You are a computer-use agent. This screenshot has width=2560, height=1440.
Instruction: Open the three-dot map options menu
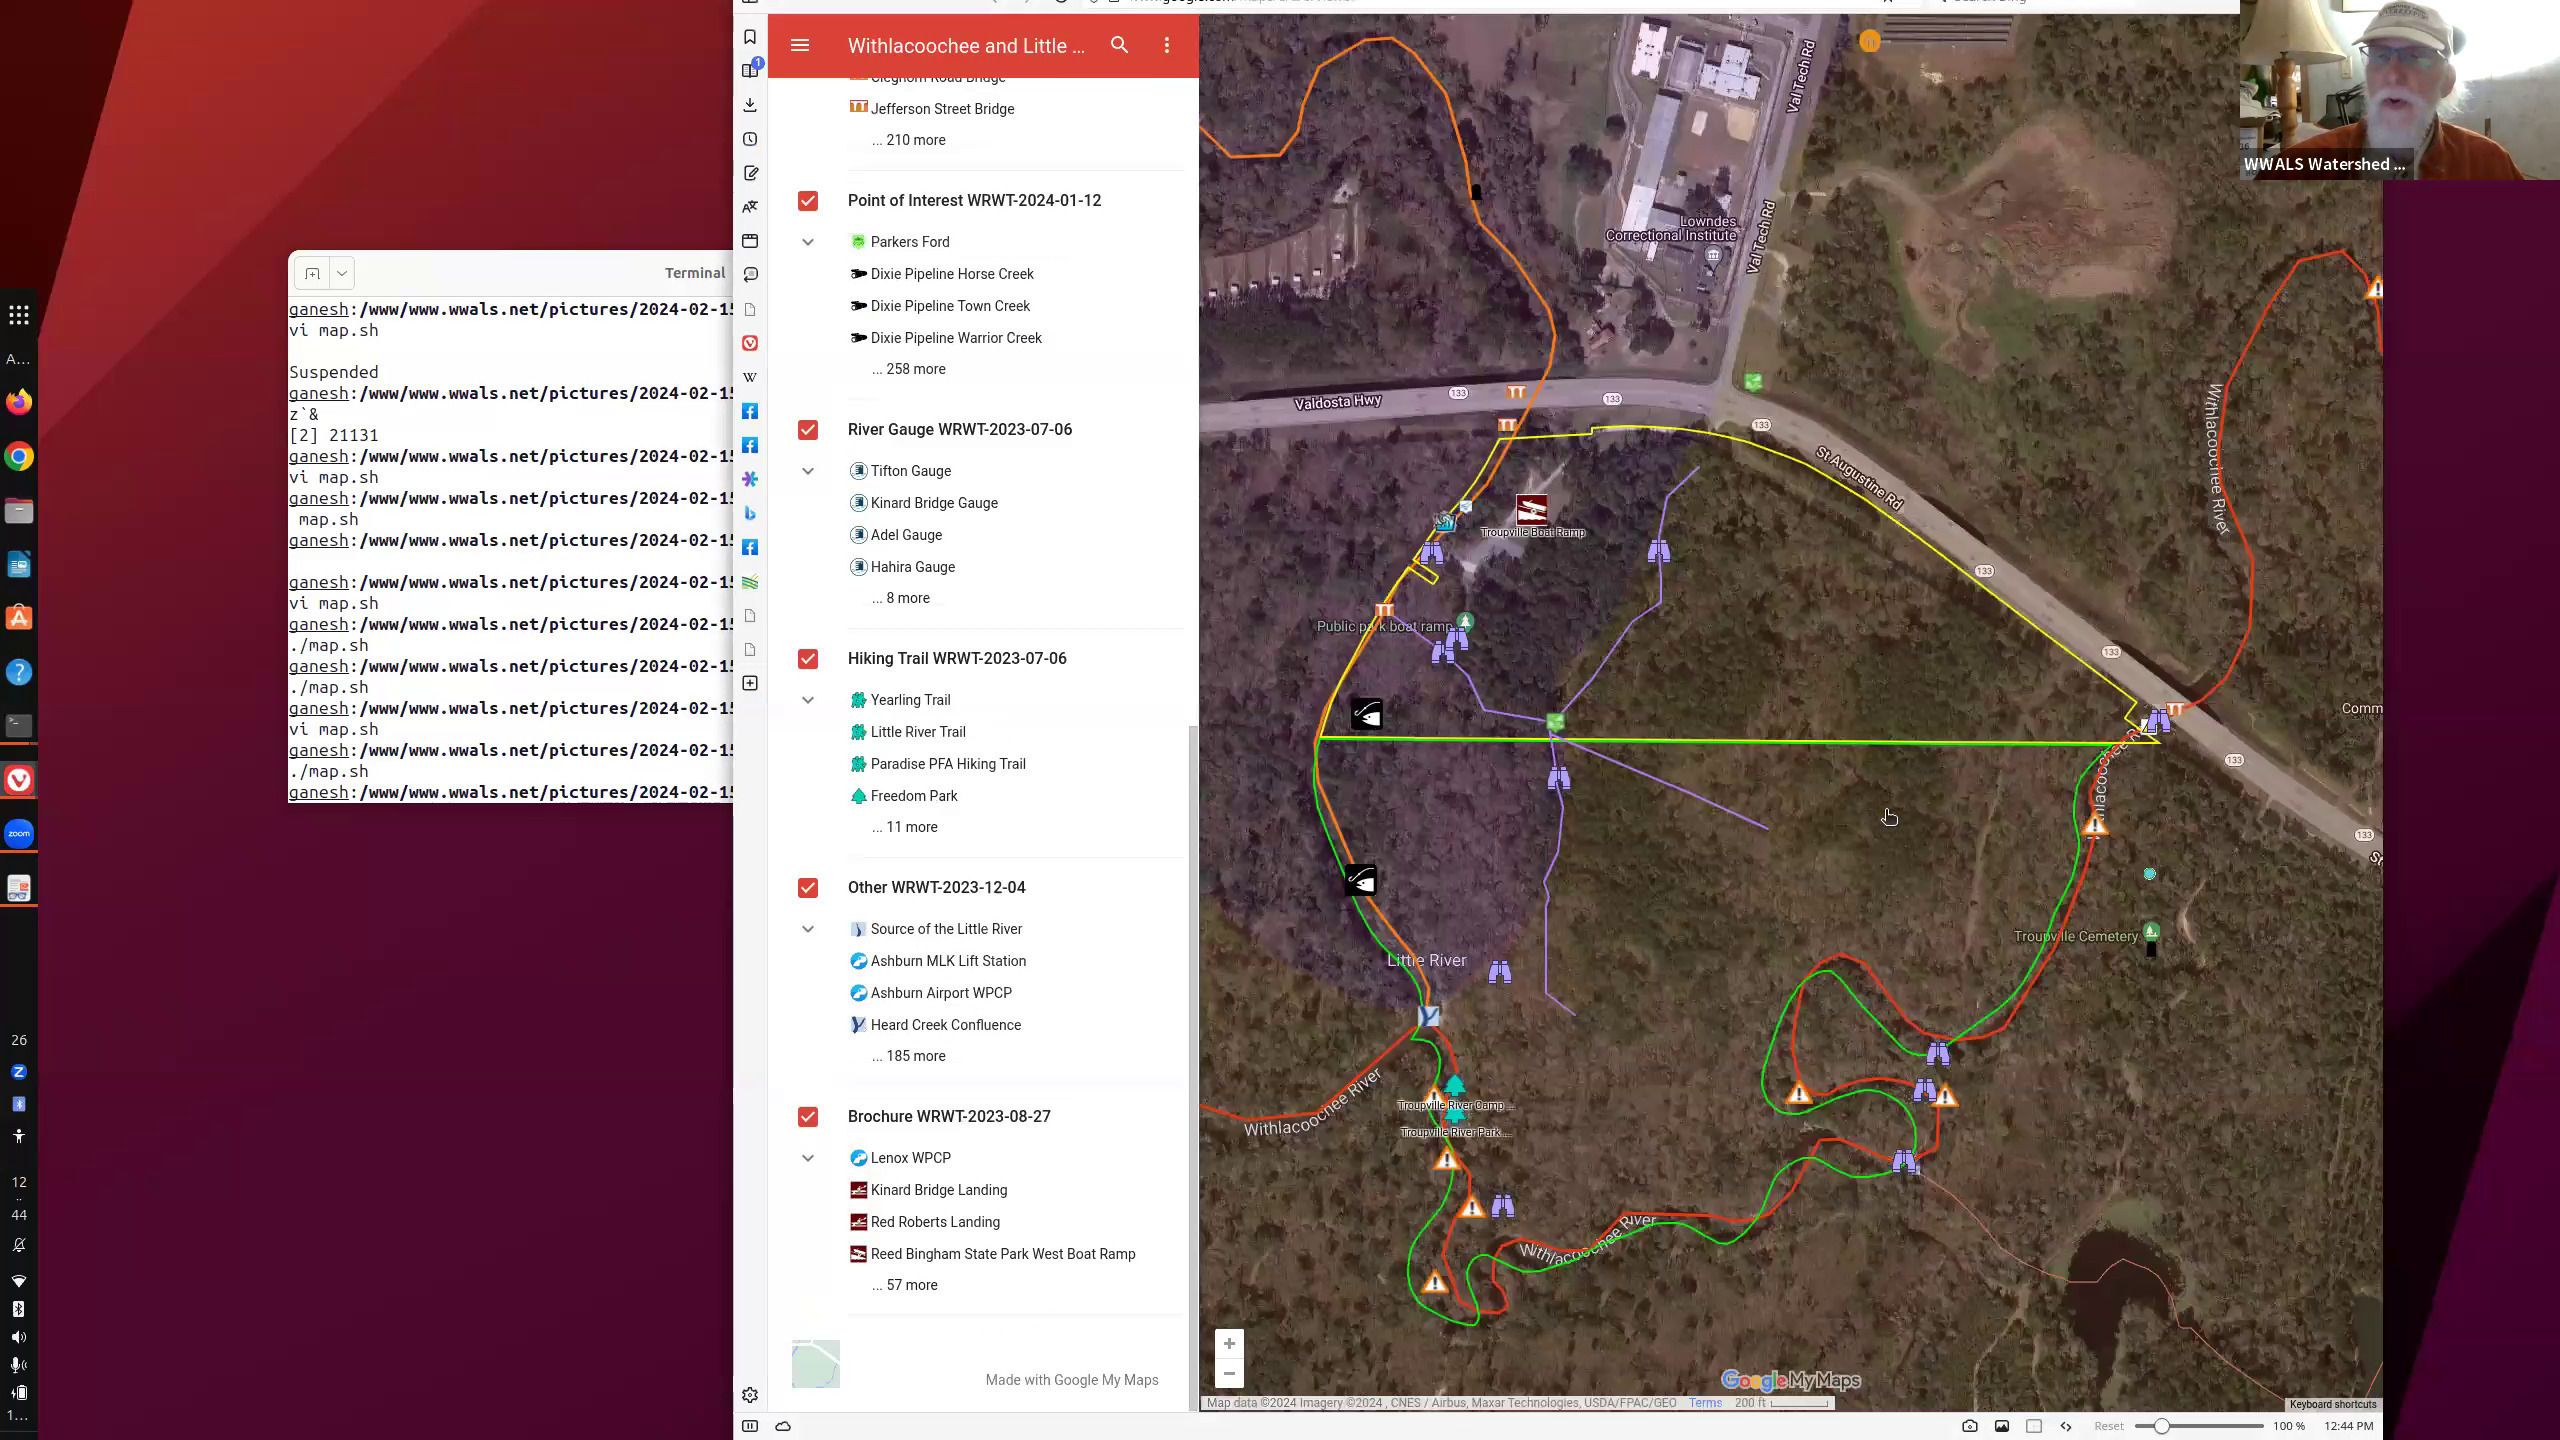pos(1166,45)
